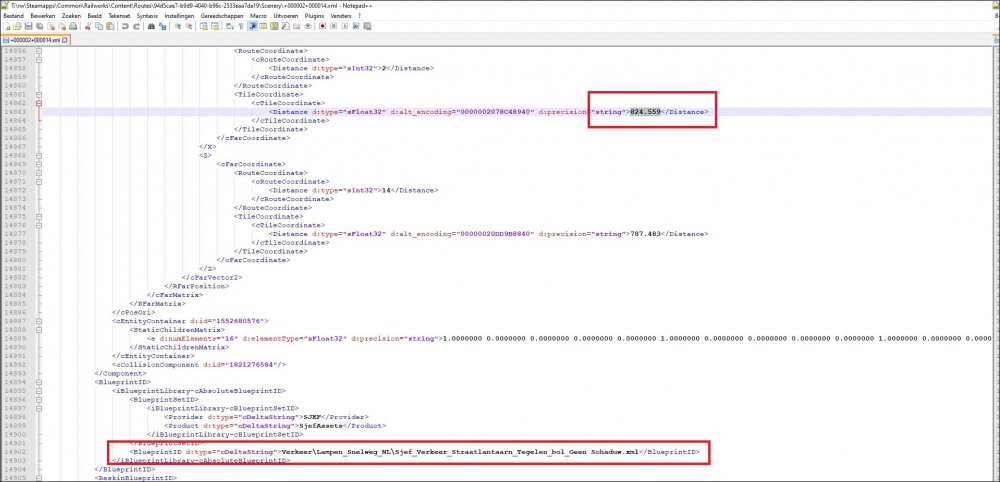Toggle the highlighted indent guide toolbar button

click(x=250, y=26)
